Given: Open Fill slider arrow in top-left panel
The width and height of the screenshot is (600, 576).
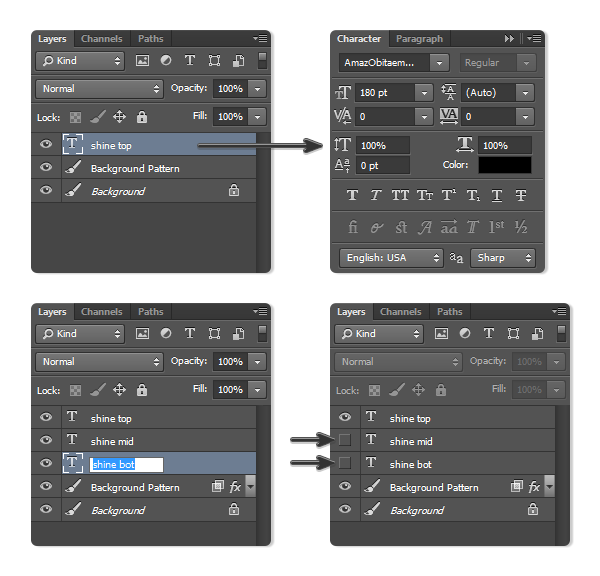Looking at the screenshot, I should pos(257,117).
